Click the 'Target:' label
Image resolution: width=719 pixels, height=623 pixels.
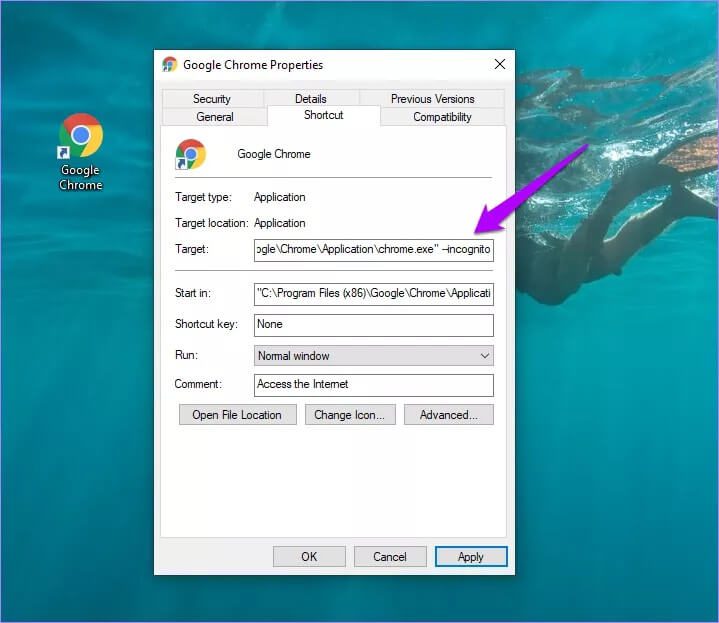tap(192, 249)
